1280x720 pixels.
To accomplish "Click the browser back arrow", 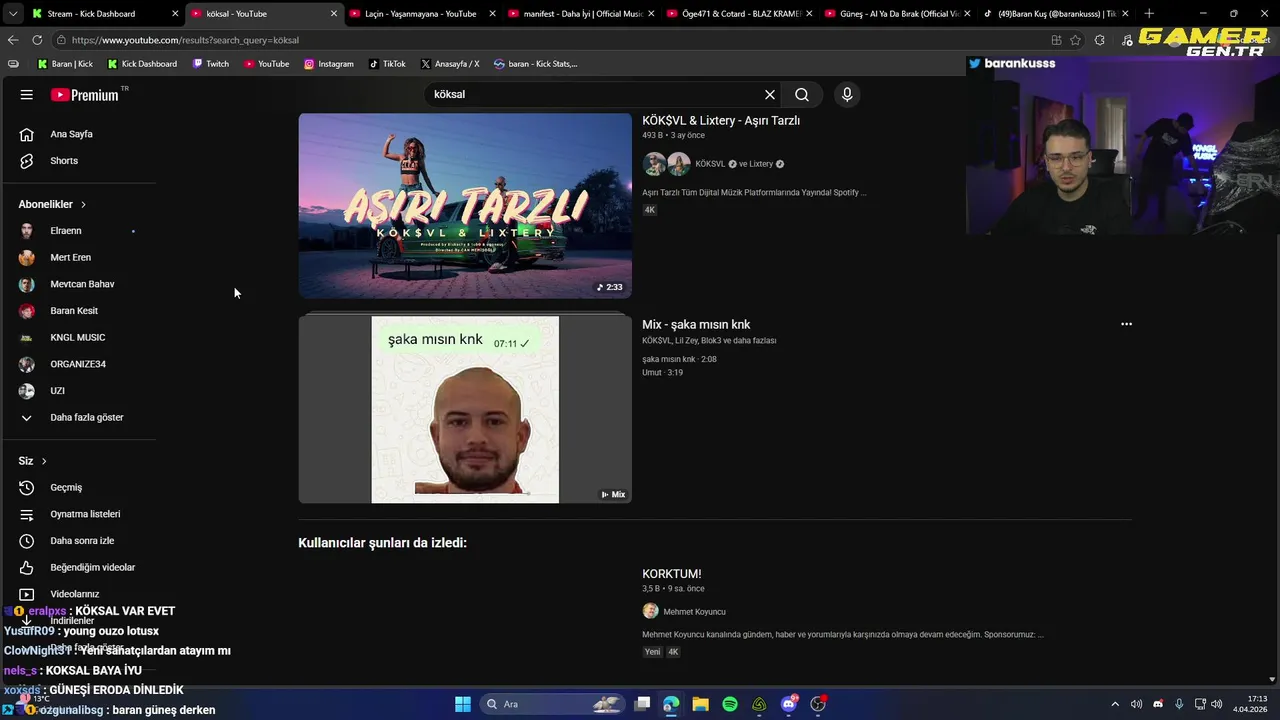I will point(13,40).
